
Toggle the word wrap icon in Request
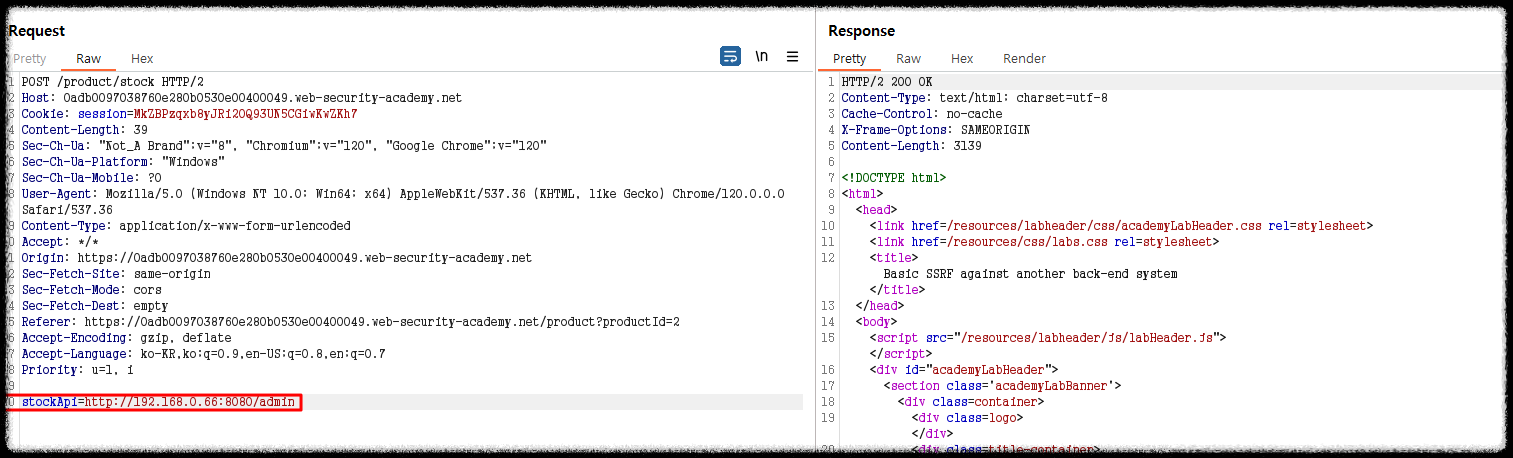730,57
